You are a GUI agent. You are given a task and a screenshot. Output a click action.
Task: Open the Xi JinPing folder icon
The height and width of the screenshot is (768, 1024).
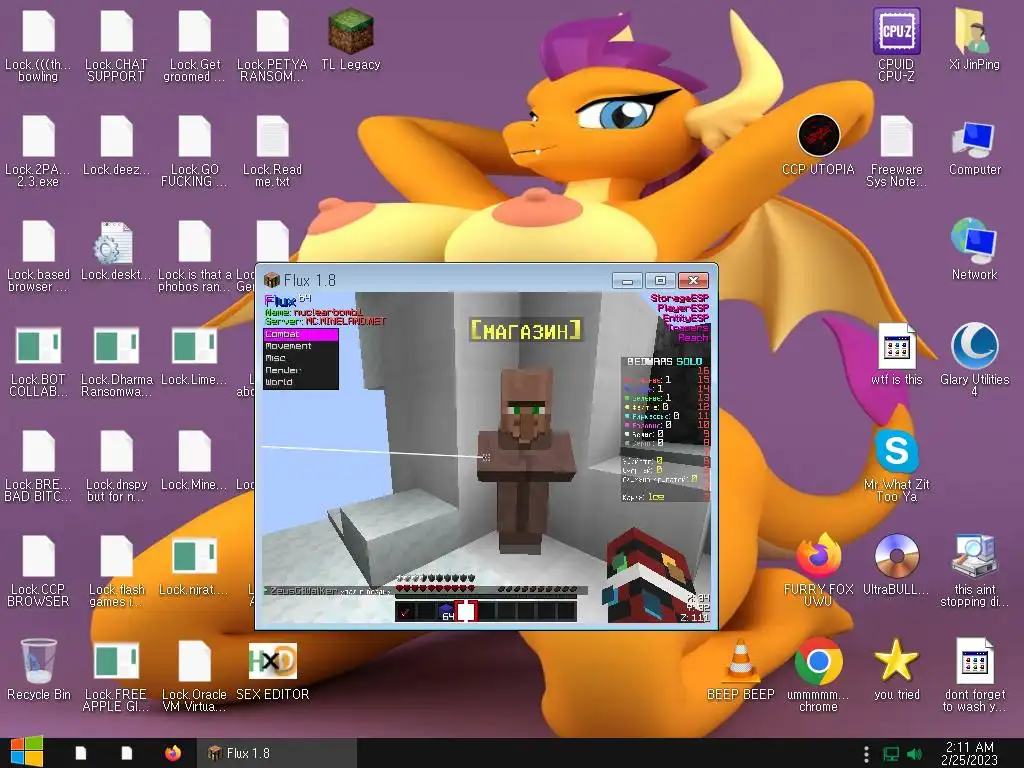pyautogui.click(x=974, y=31)
